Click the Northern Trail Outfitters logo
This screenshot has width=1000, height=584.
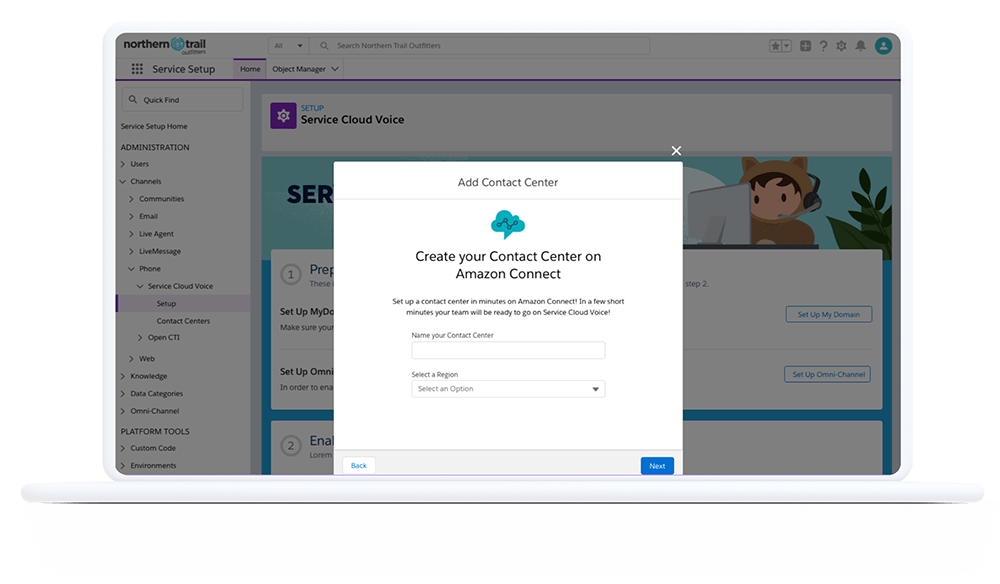[x=165, y=45]
